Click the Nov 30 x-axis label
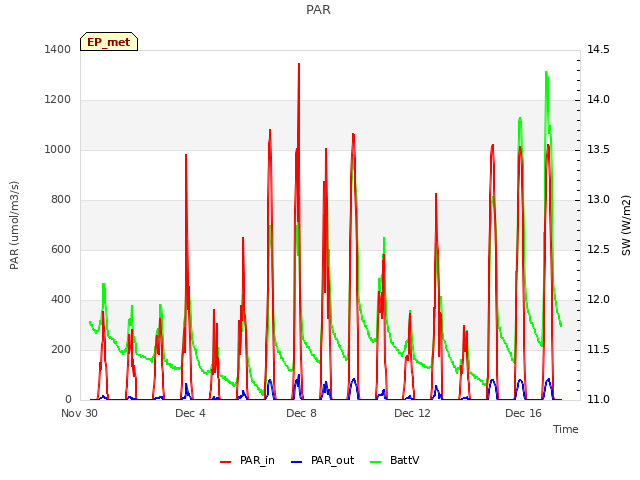Screen dimensions: 640x480 (x=79, y=413)
